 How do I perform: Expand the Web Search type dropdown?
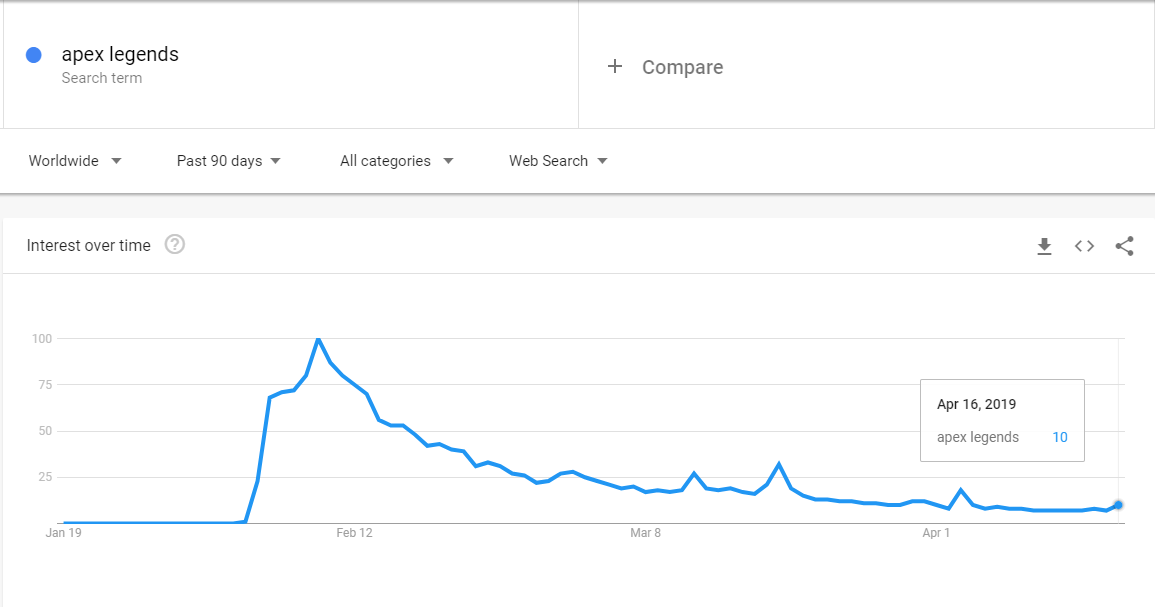coord(558,161)
